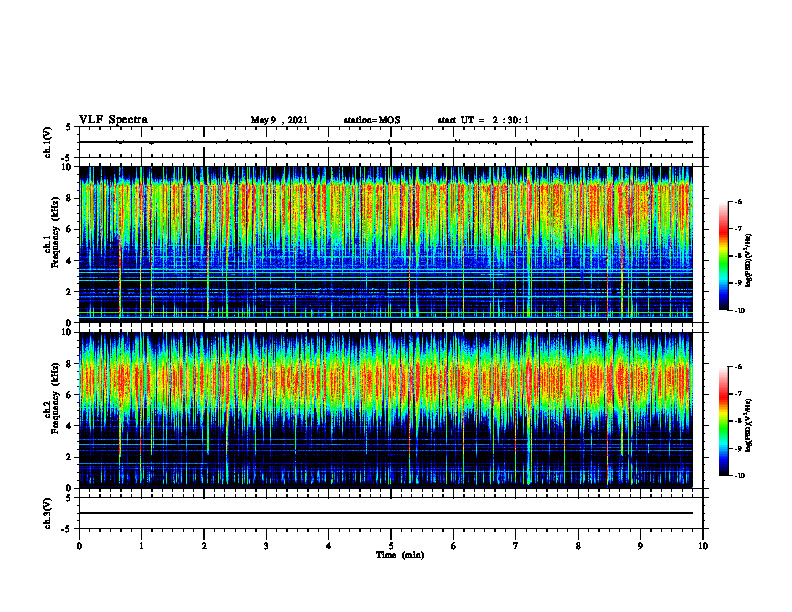This screenshot has width=792, height=612.
Task: Click the "4" kHz tick on ch.2 frequency axis
Action: click(x=70, y=426)
